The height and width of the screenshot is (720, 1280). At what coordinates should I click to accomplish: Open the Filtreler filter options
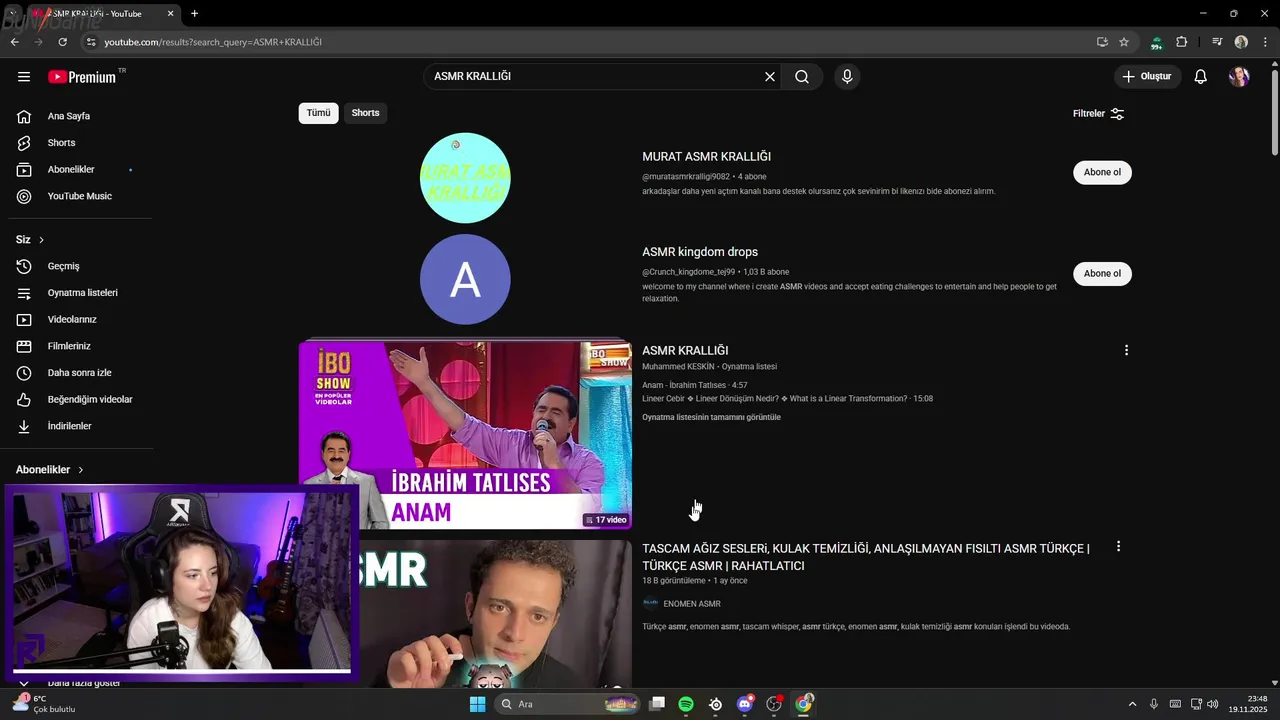point(1099,114)
